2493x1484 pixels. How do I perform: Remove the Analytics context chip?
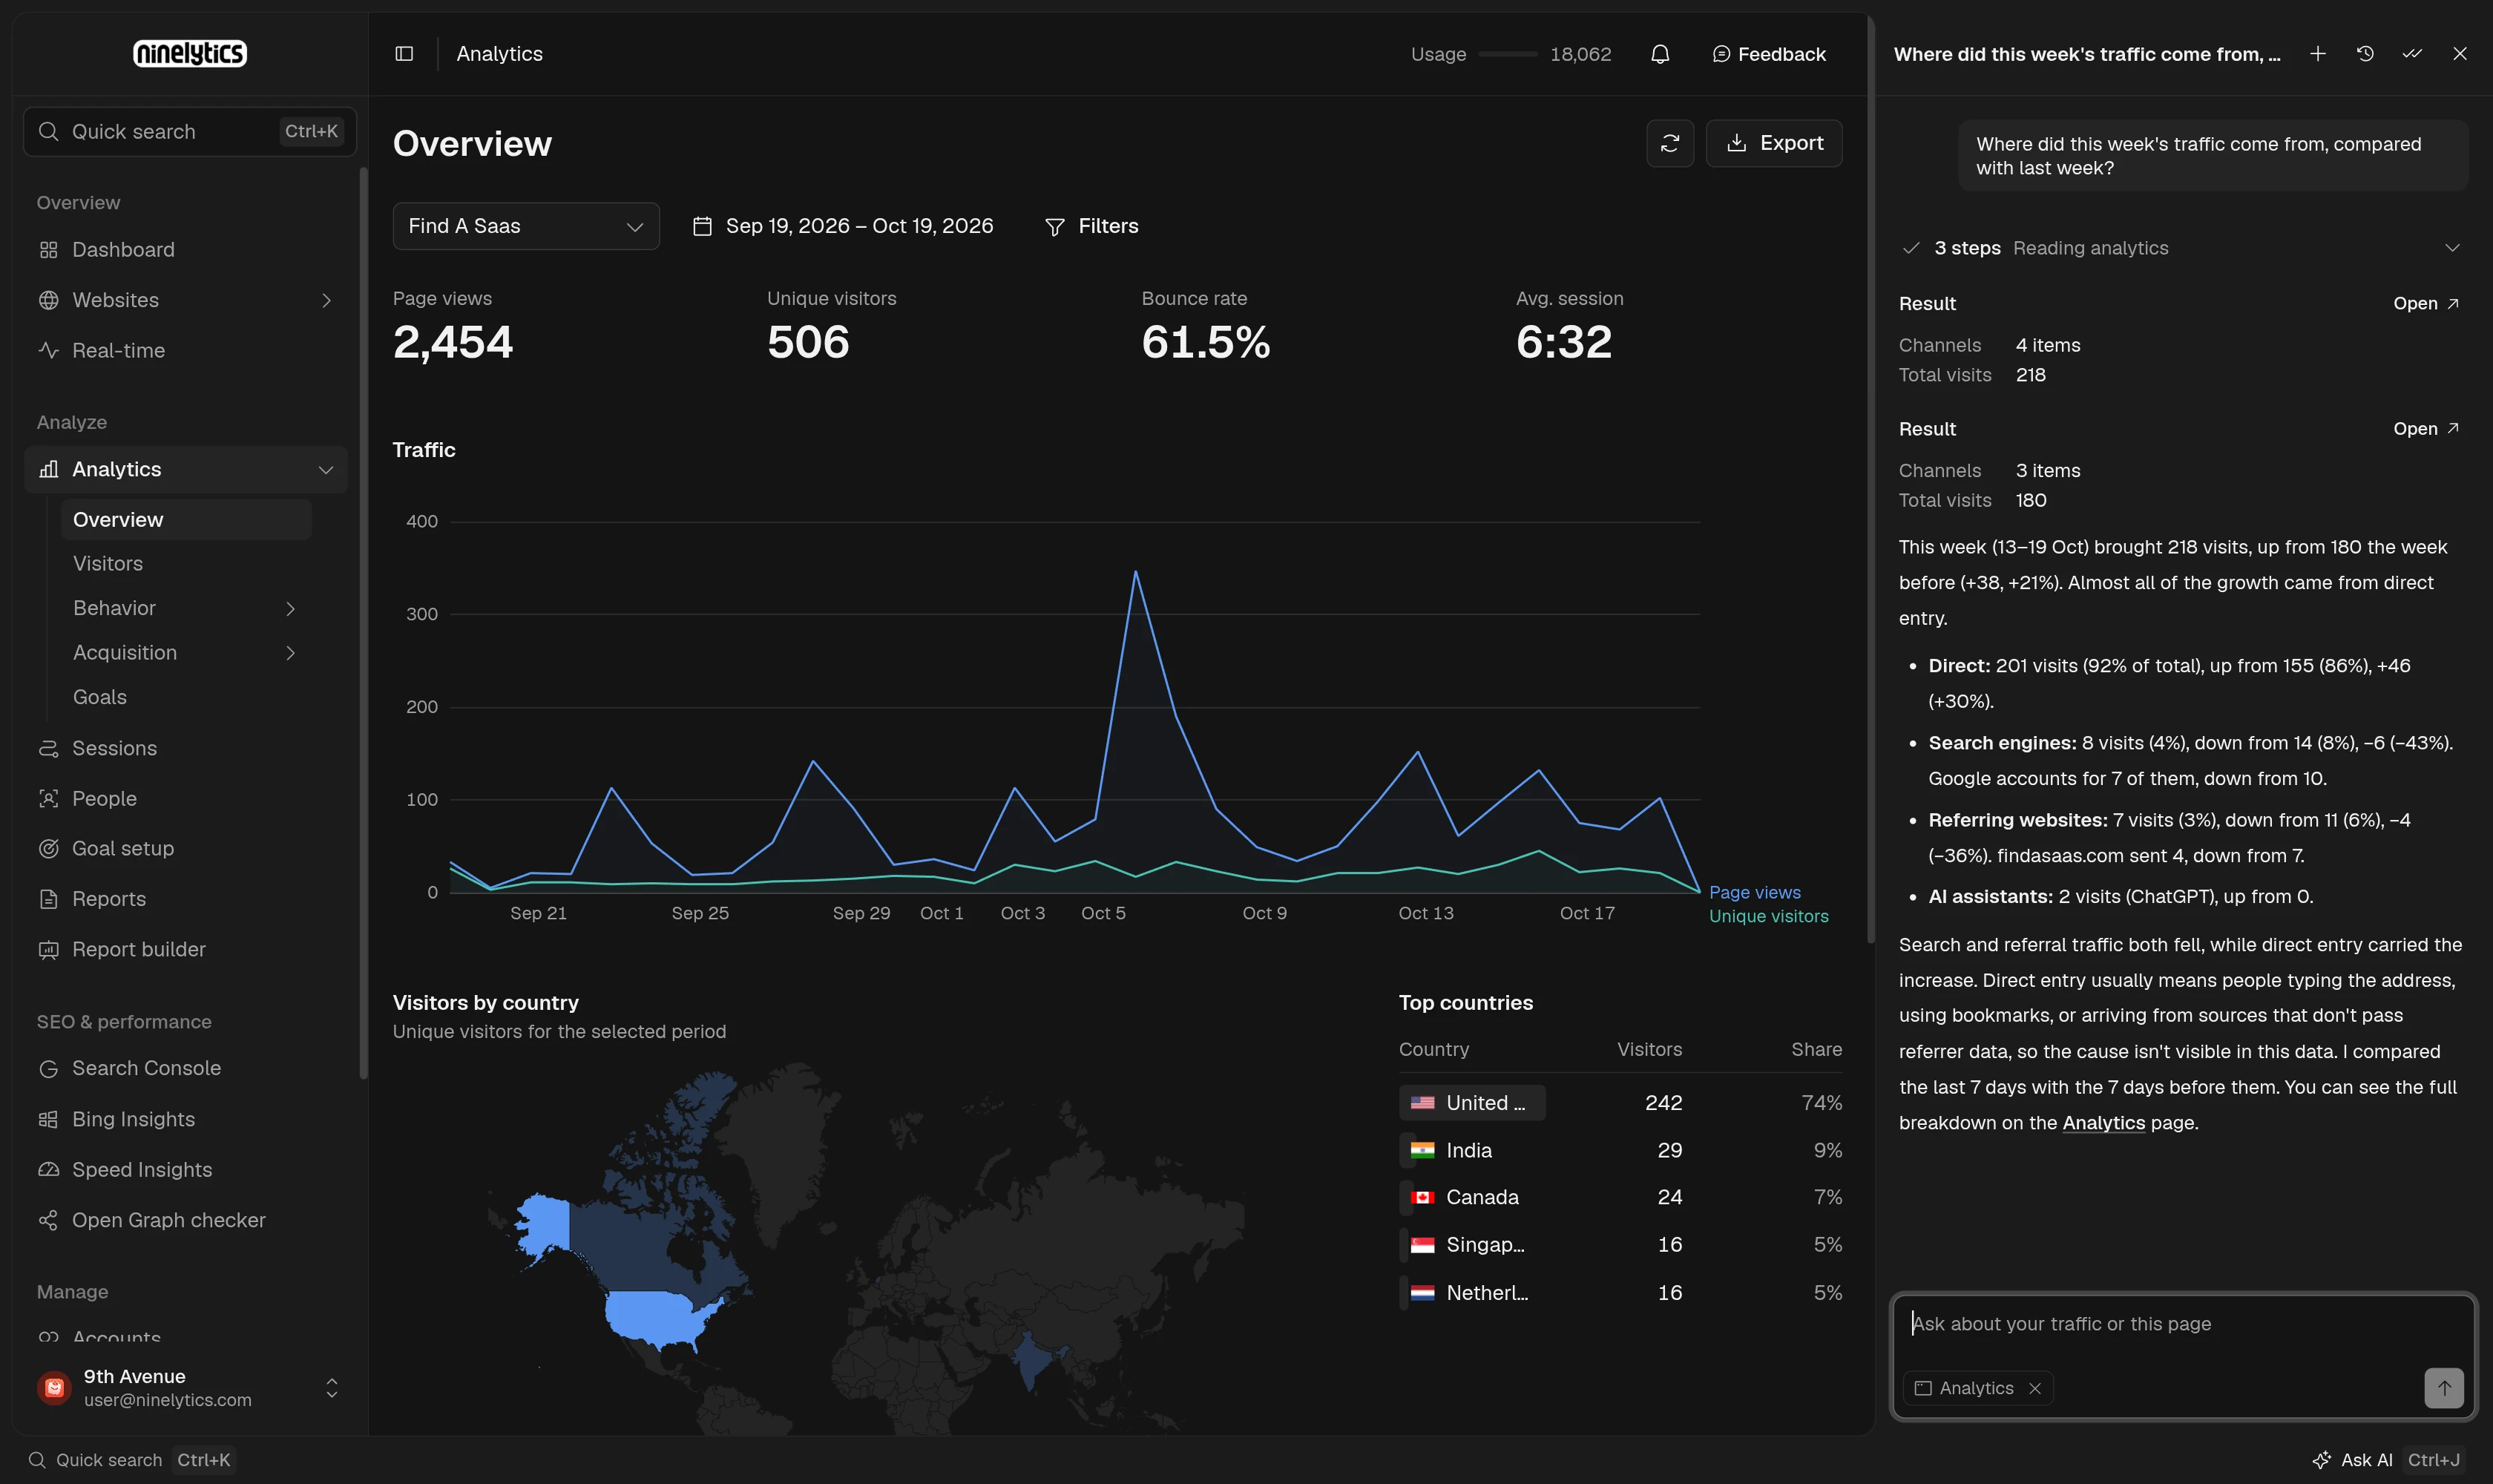(2035, 1388)
